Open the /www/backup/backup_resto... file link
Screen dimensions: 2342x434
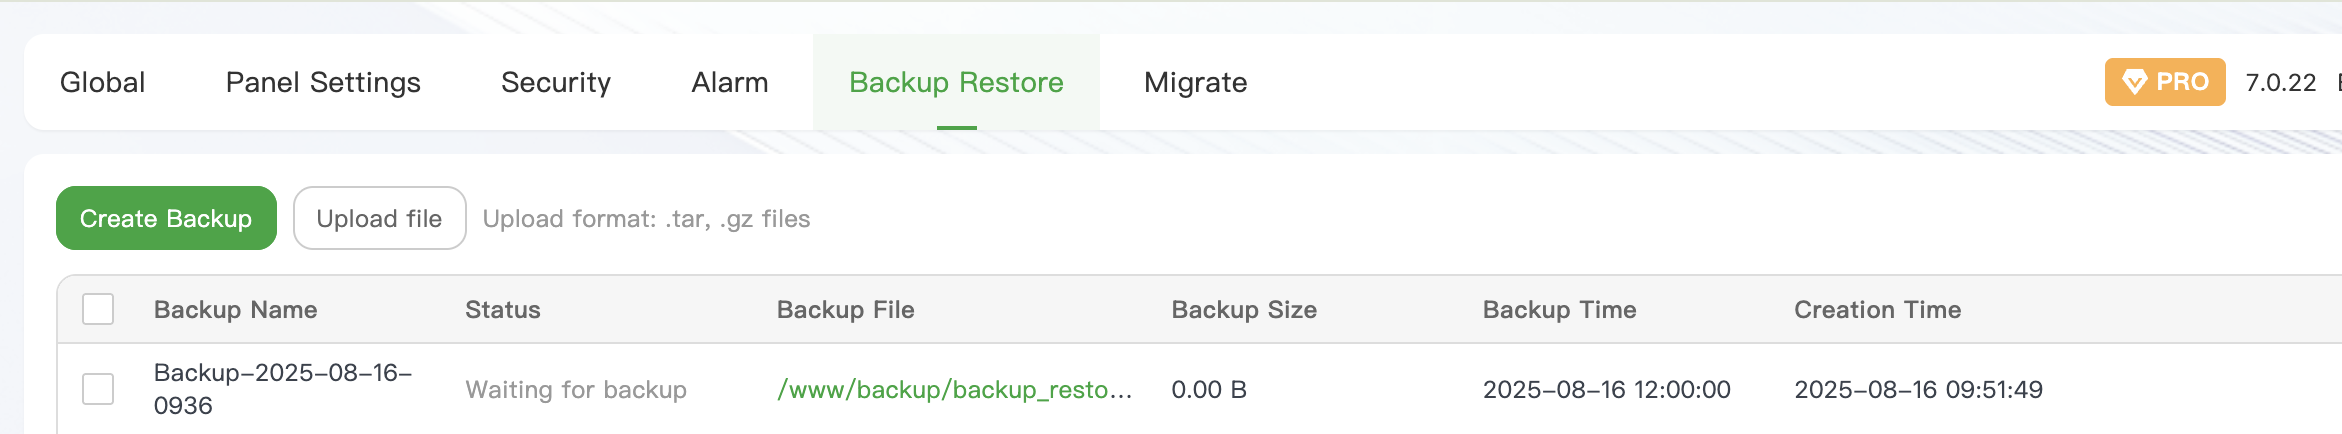tap(954, 389)
